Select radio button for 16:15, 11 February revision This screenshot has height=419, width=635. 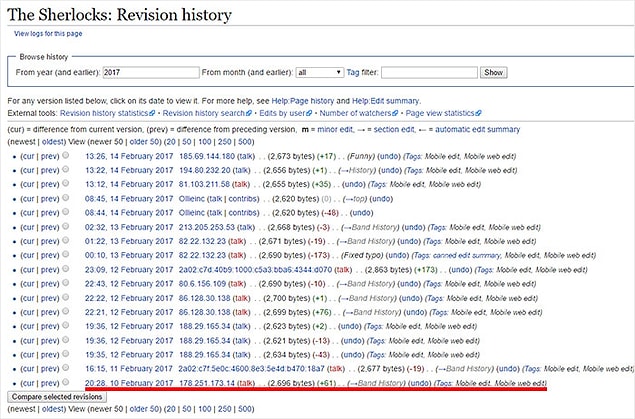[66, 368]
